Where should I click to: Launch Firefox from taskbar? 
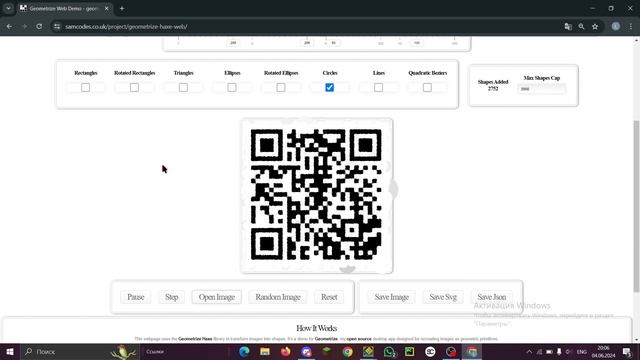coord(286,351)
